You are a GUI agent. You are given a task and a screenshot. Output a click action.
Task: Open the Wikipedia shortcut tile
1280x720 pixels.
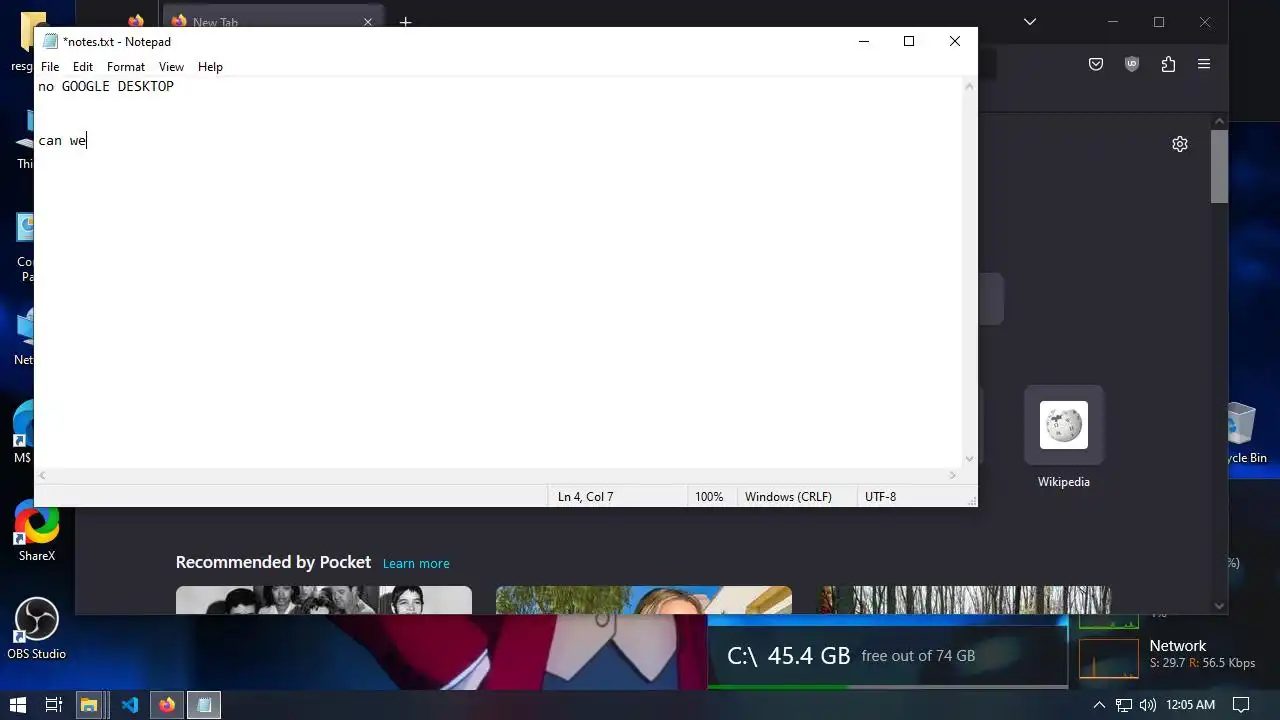pyautogui.click(x=1064, y=425)
